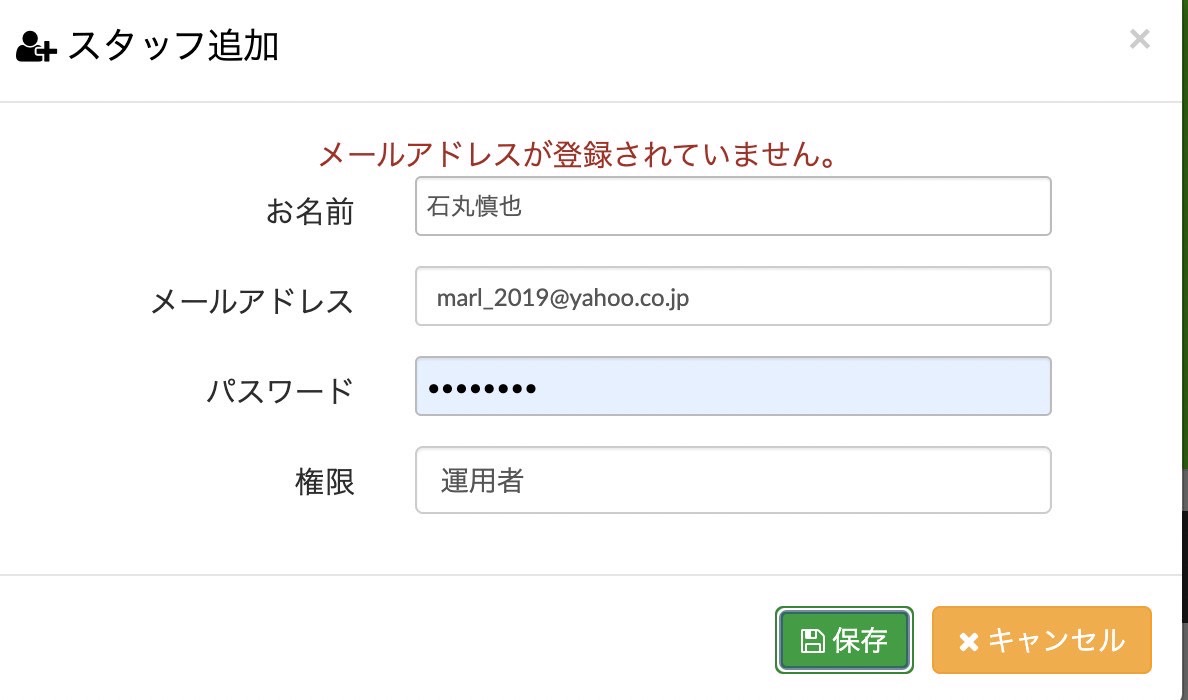This screenshot has height=700, width=1188.
Task: Click the add-user icon beside スタッフ追加 title
Action: tap(36, 47)
